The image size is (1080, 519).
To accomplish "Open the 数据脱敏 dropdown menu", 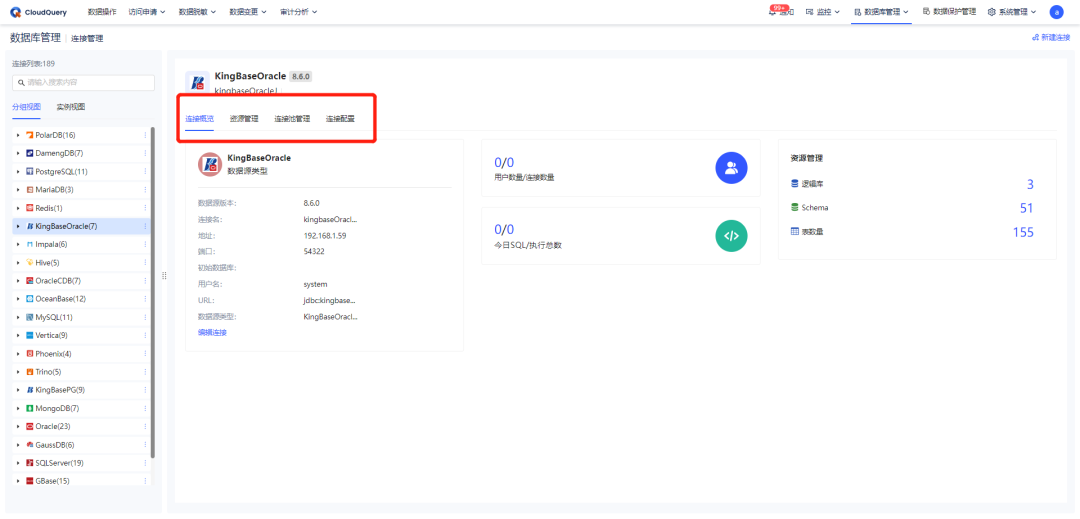I will click(197, 12).
